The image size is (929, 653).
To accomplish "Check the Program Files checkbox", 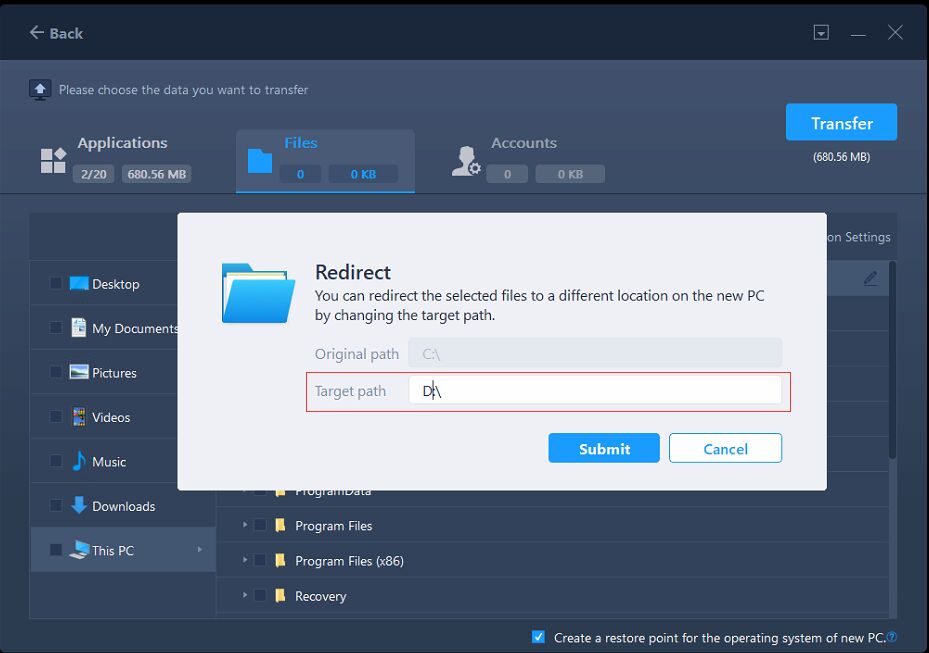I will (x=260, y=525).
